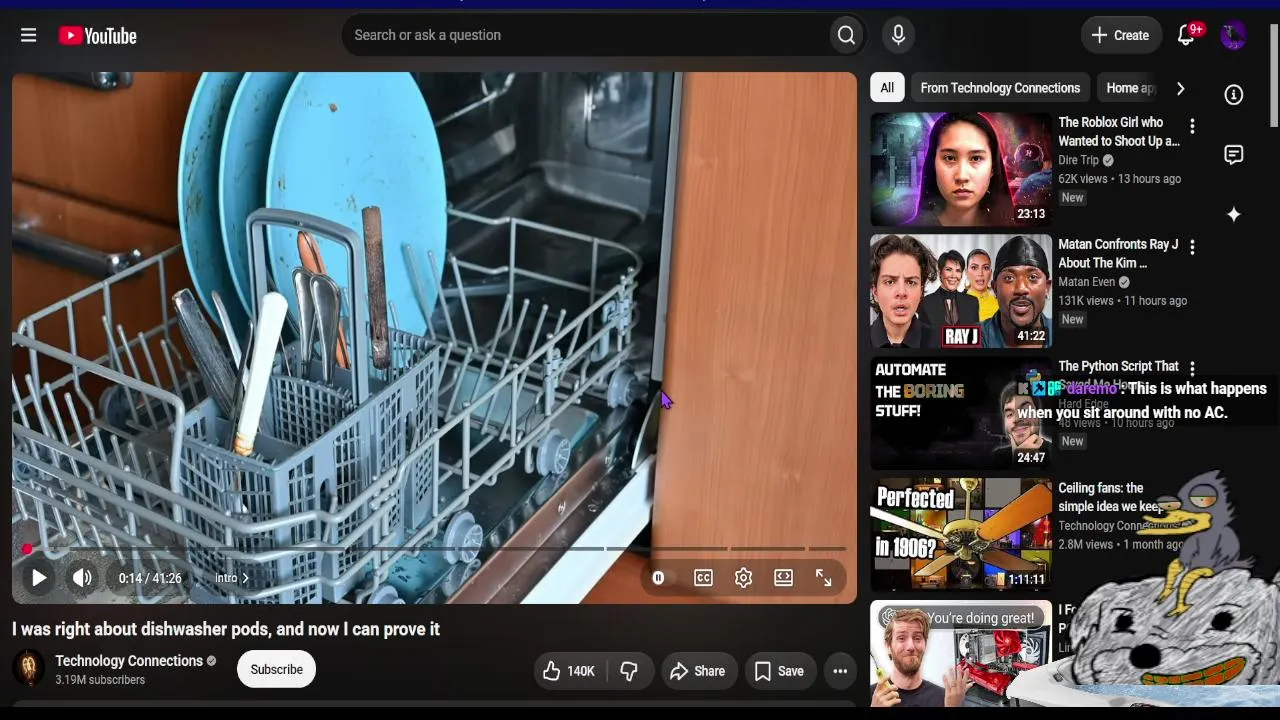1280x720 pixels.
Task: Open options for the Roblox Girl video
Action: coord(1191,126)
